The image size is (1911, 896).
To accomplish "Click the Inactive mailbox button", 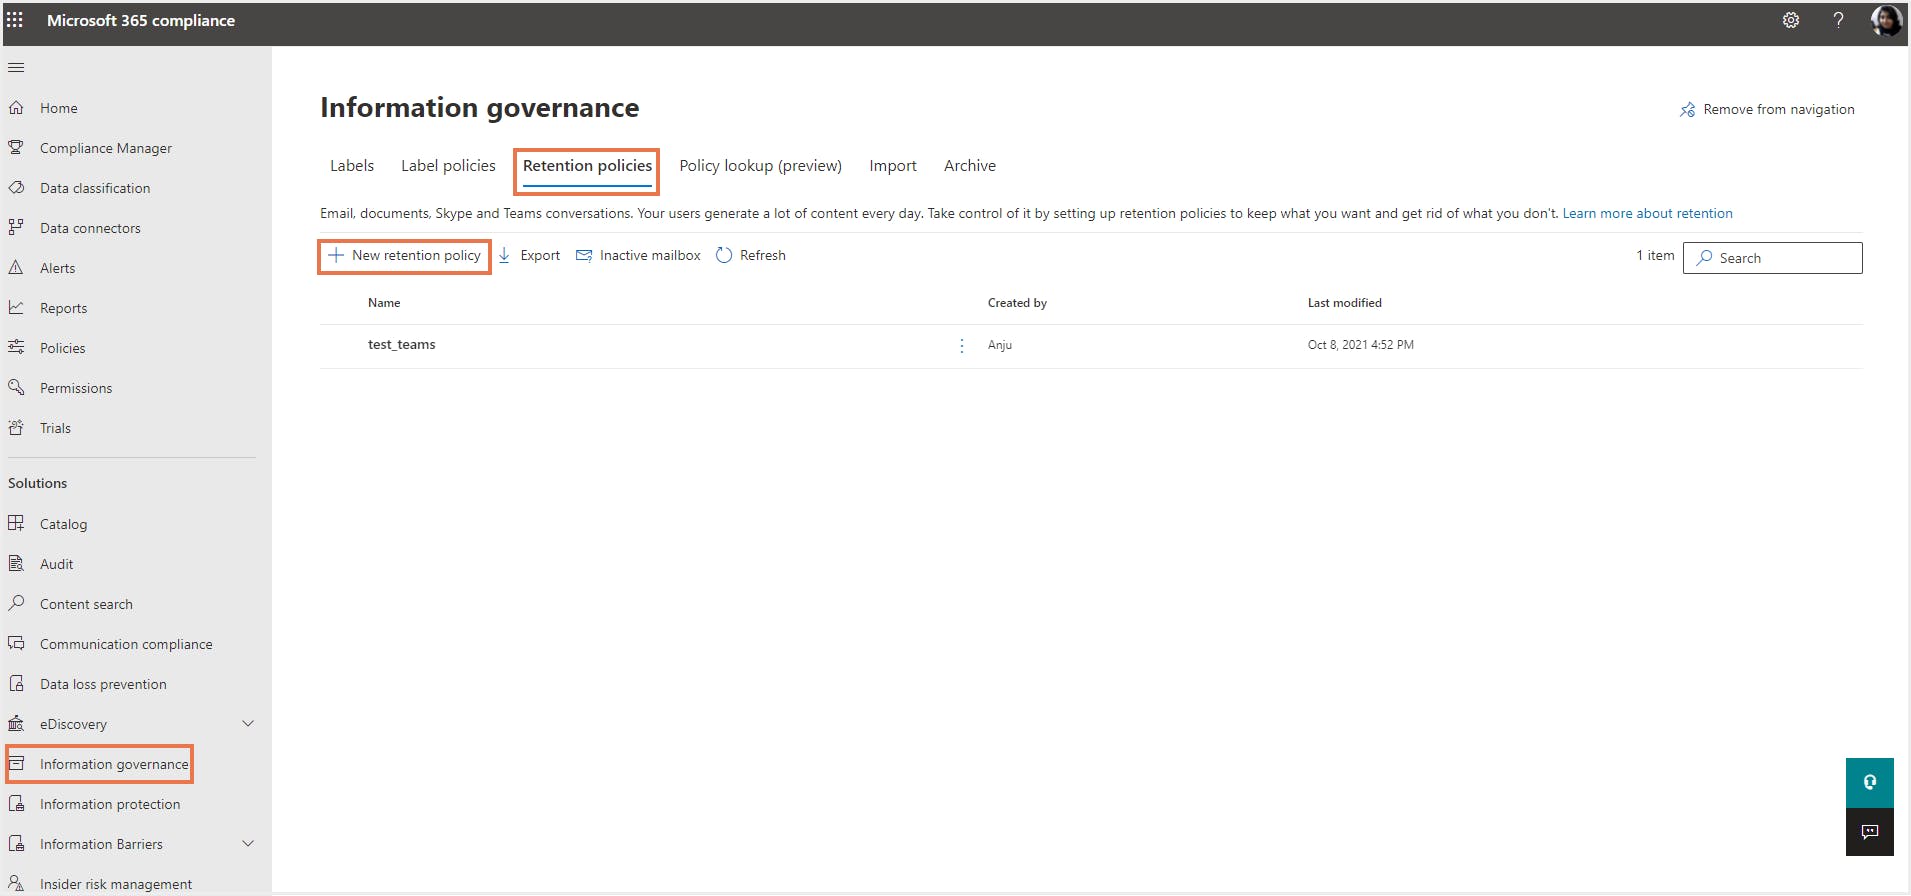I will (x=638, y=256).
